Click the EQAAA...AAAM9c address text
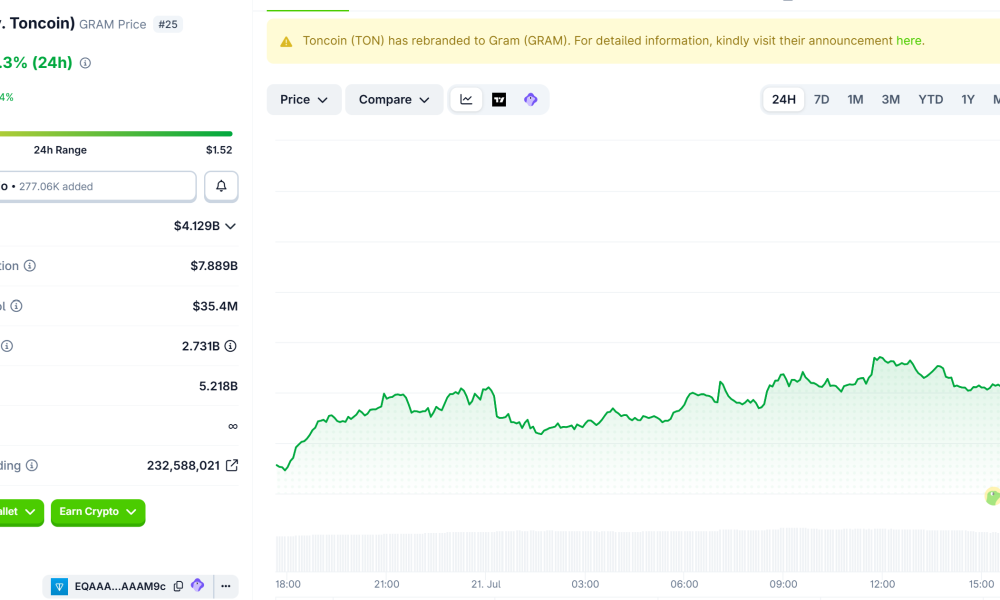 120,587
